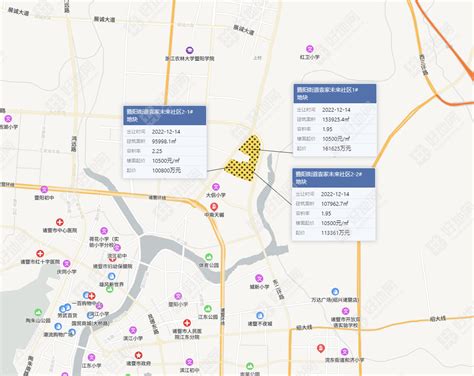This screenshot has width=474, height=376.
Task: Click the 体育公园 park marker
Action: 209,257
